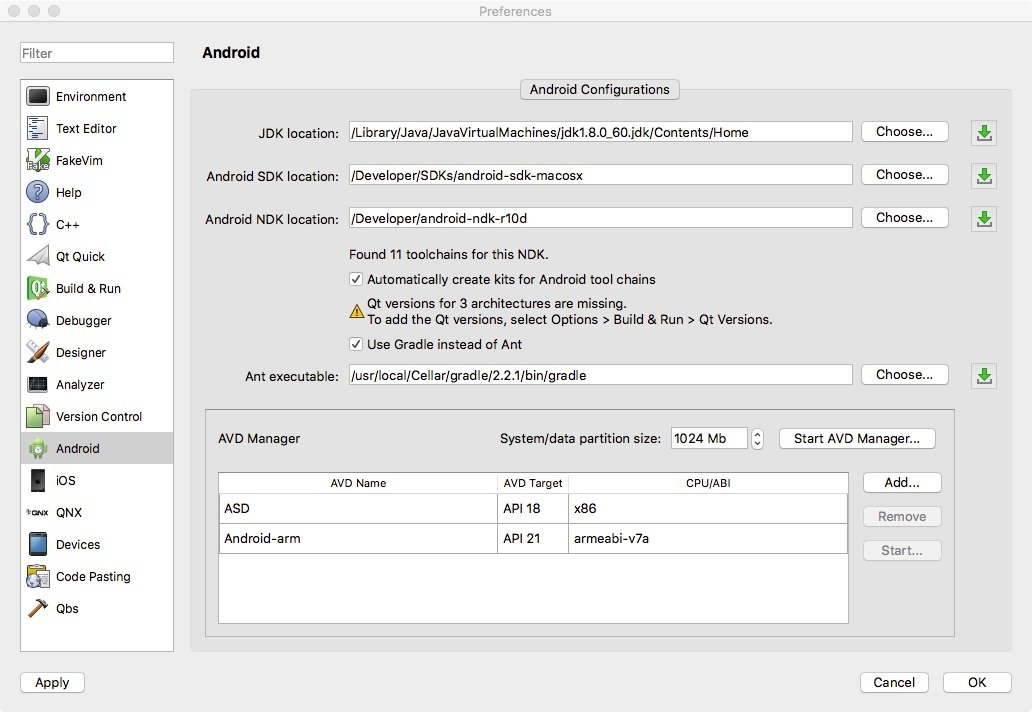Select the Debugger category icon
This screenshot has height=712, width=1032.
pos(38,320)
